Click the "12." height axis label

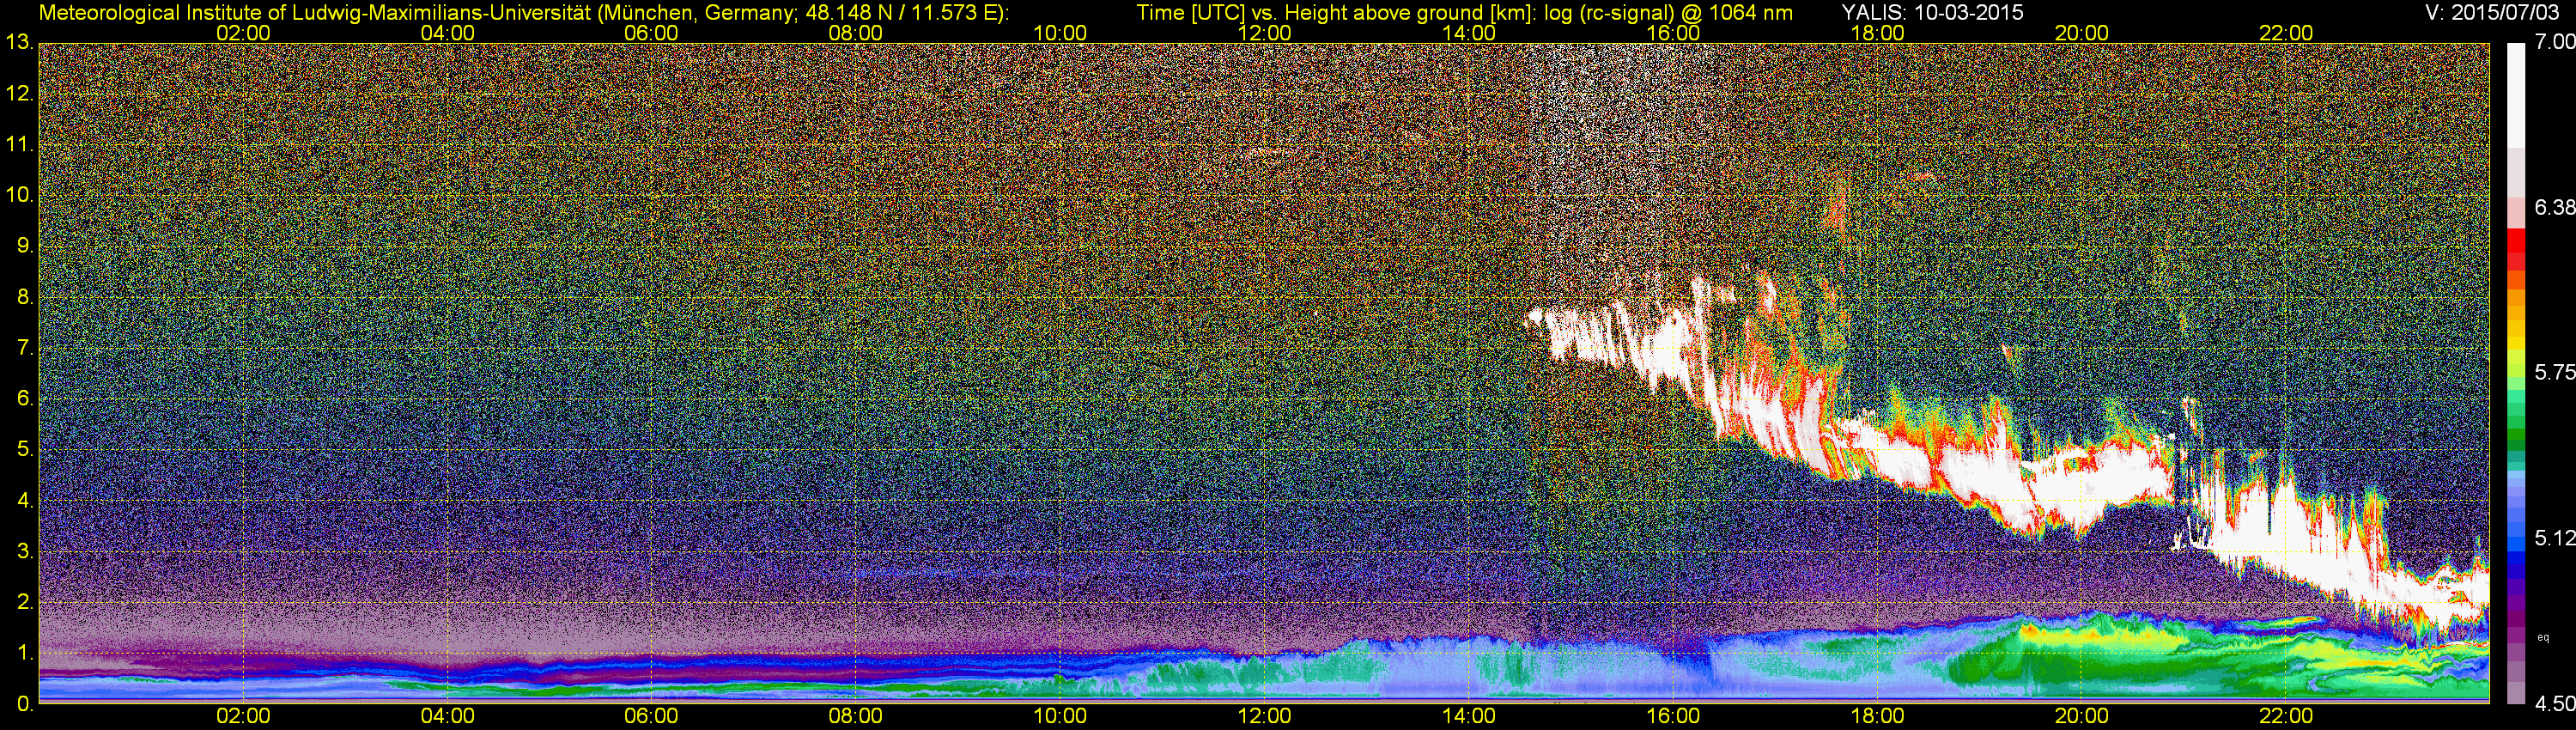click(x=19, y=94)
